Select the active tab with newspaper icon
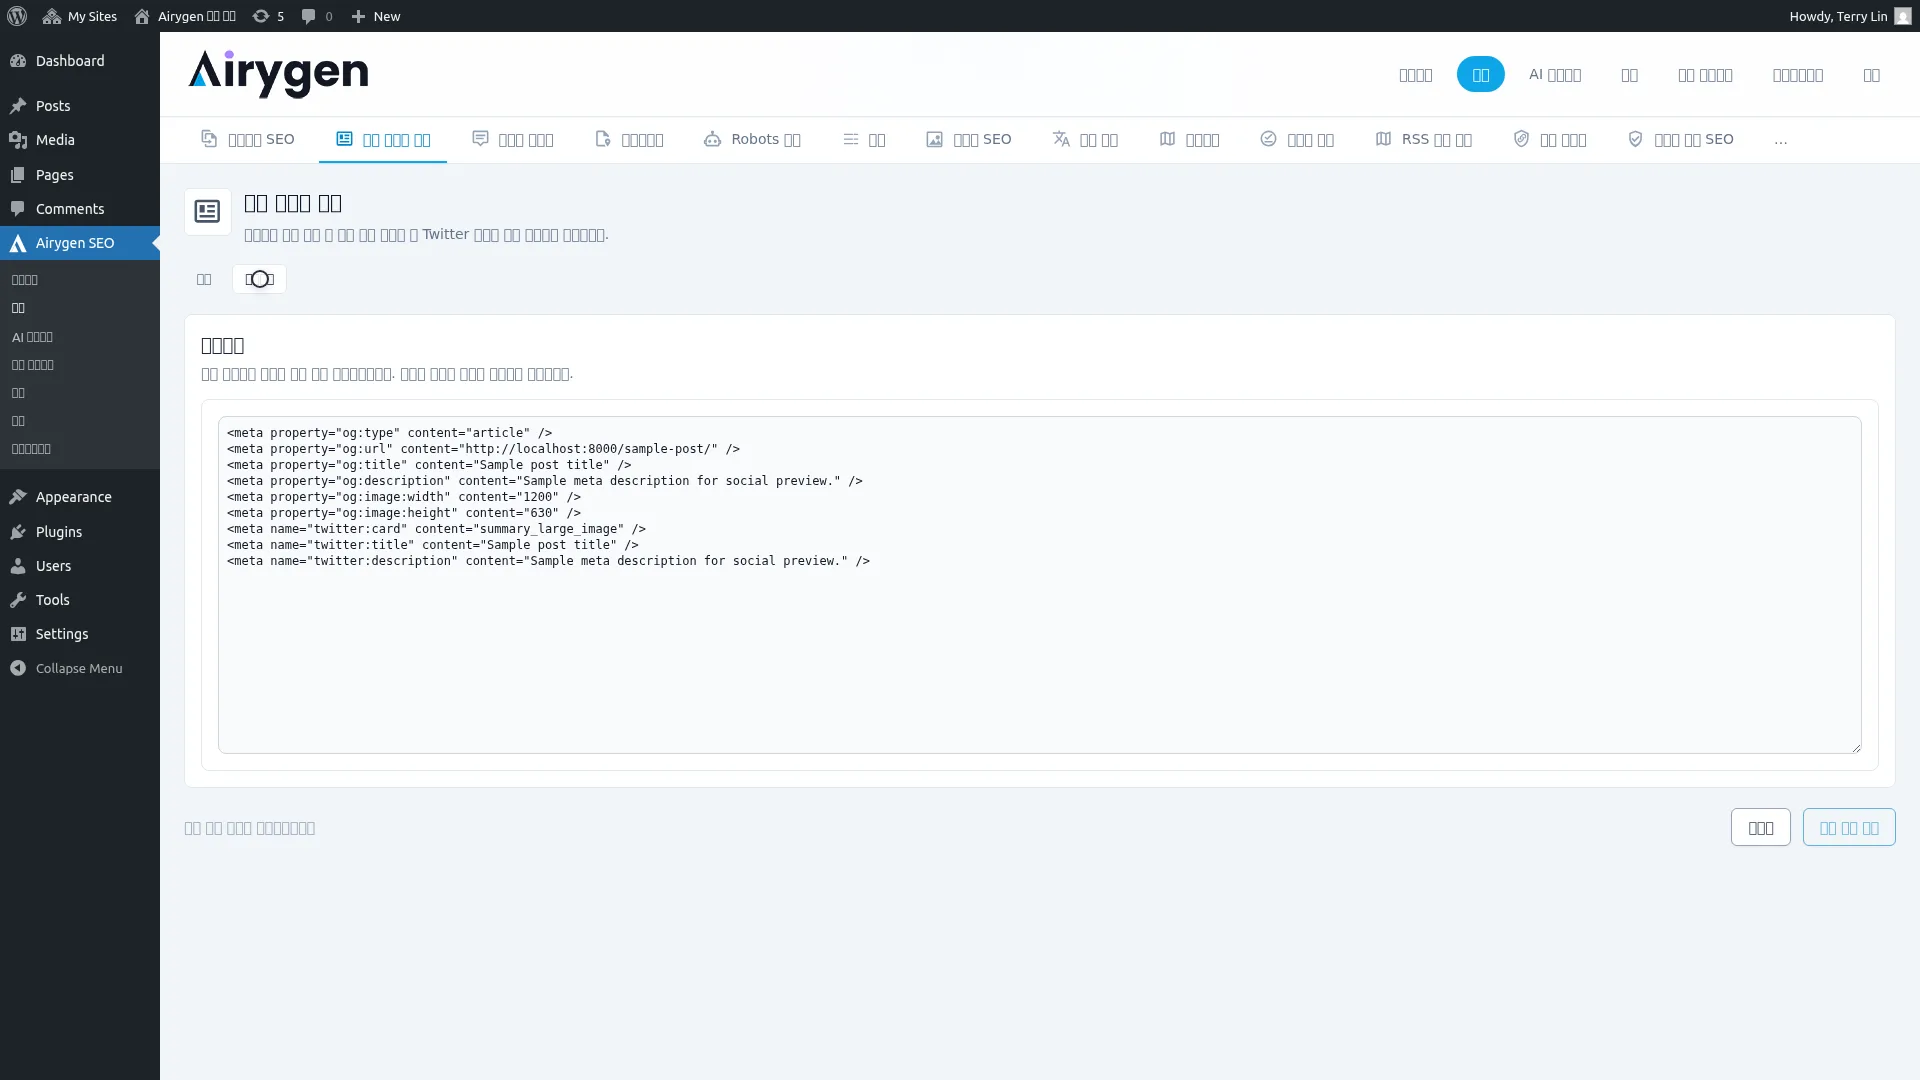Image resolution: width=1920 pixels, height=1080 pixels. tap(383, 139)
